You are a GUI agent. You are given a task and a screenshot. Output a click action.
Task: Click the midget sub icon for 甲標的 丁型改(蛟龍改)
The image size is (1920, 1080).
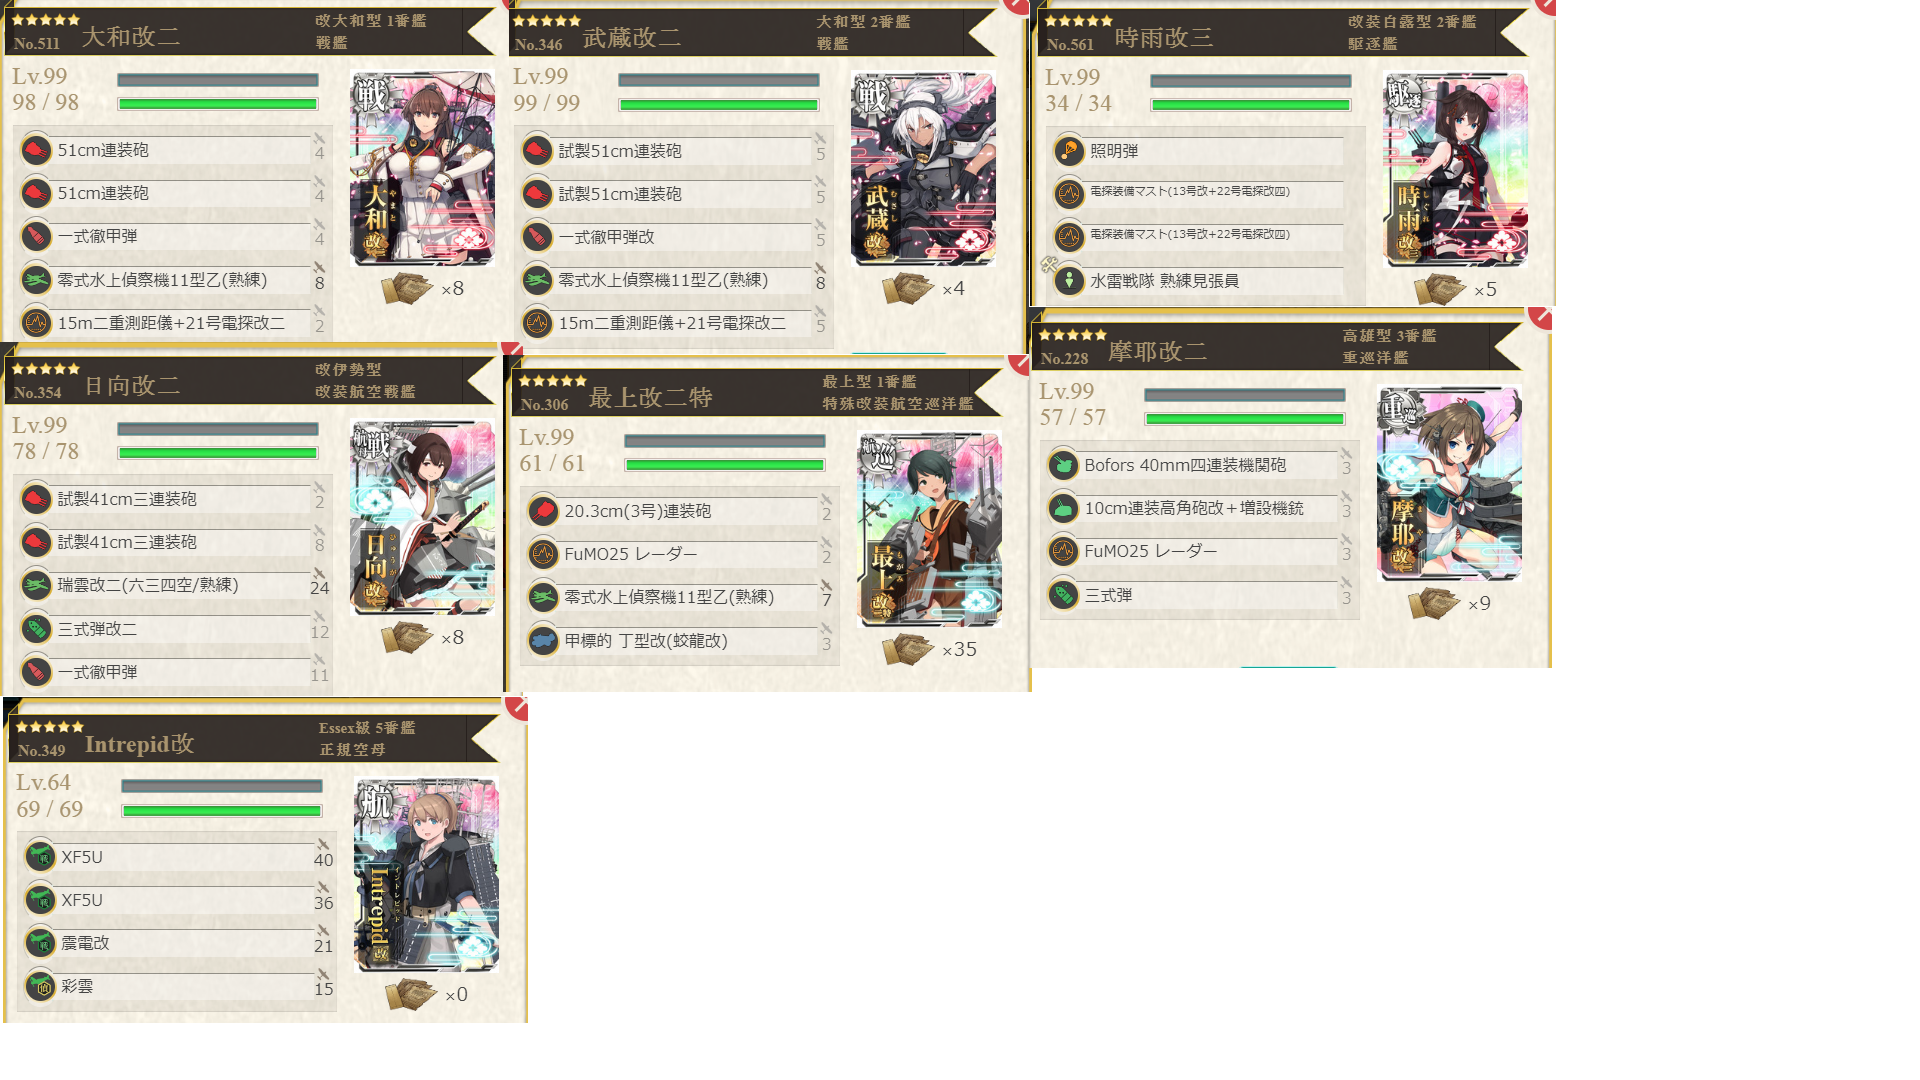coord(543,641)
